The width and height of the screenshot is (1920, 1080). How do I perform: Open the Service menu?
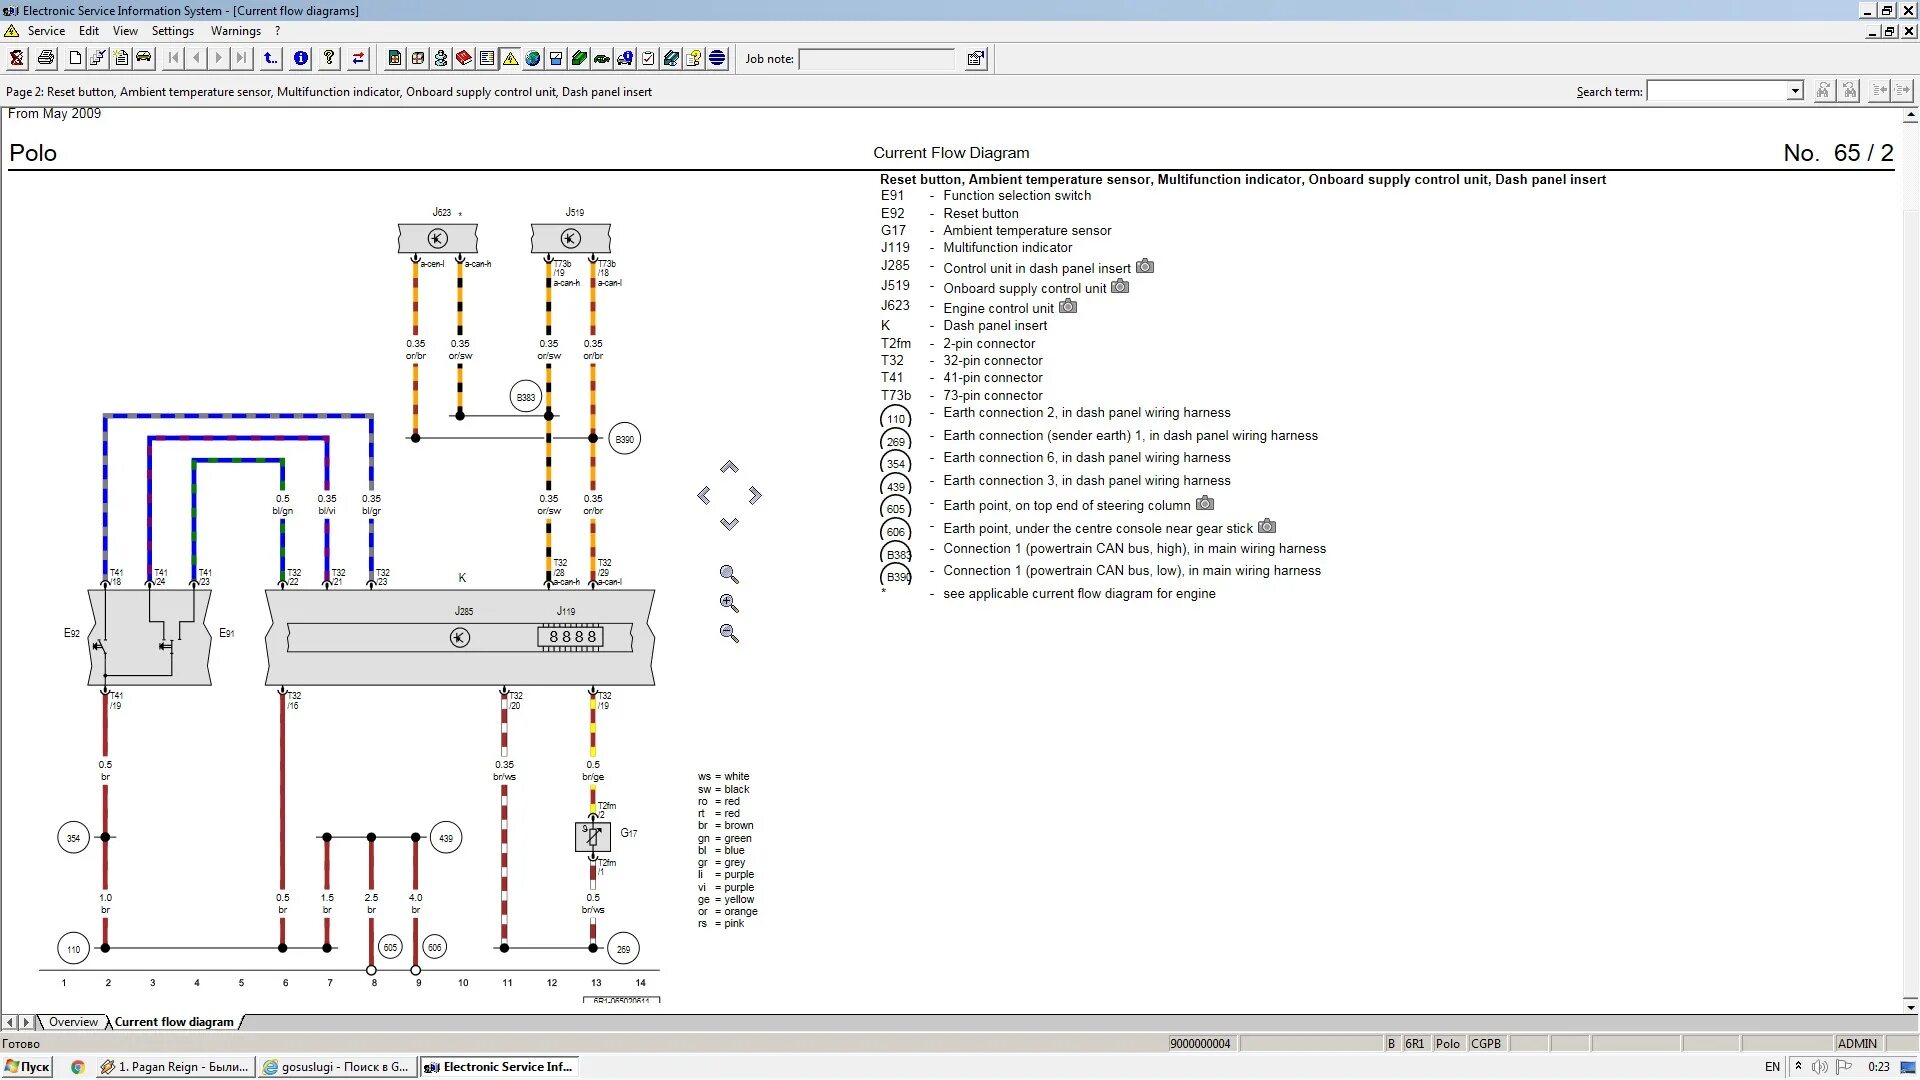[45, 30]
